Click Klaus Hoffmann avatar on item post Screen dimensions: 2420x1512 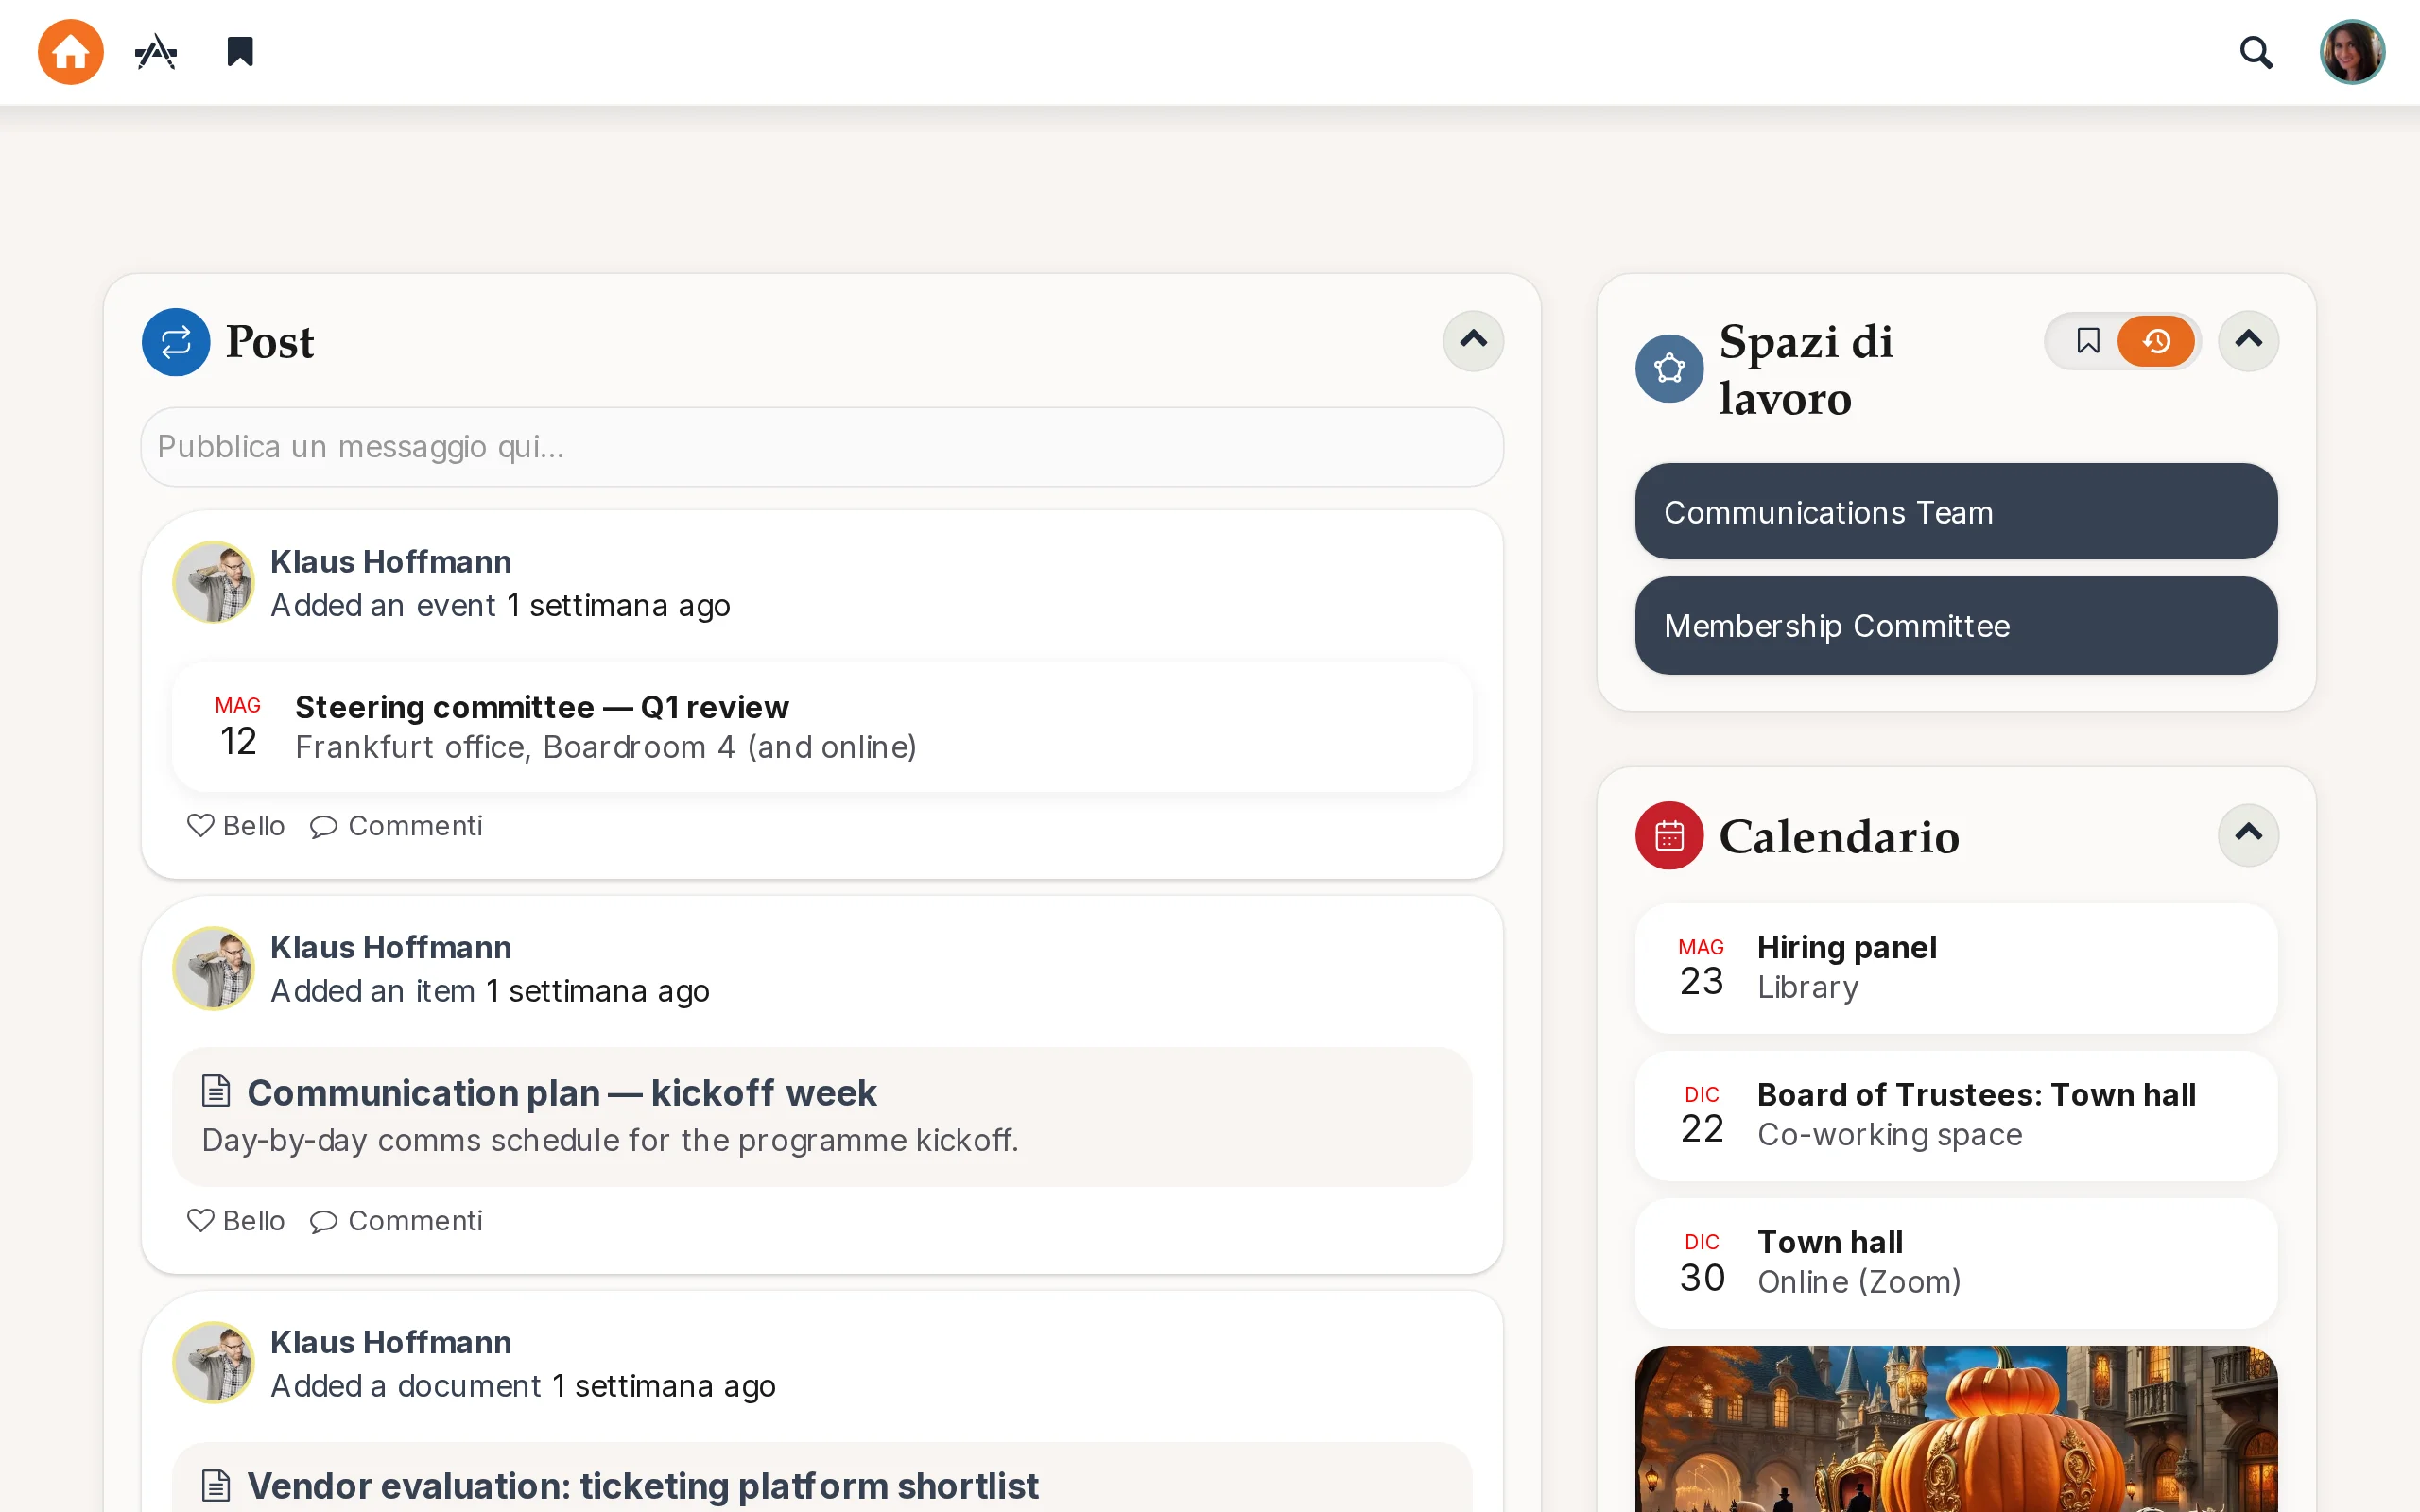[x=214, y=968]
